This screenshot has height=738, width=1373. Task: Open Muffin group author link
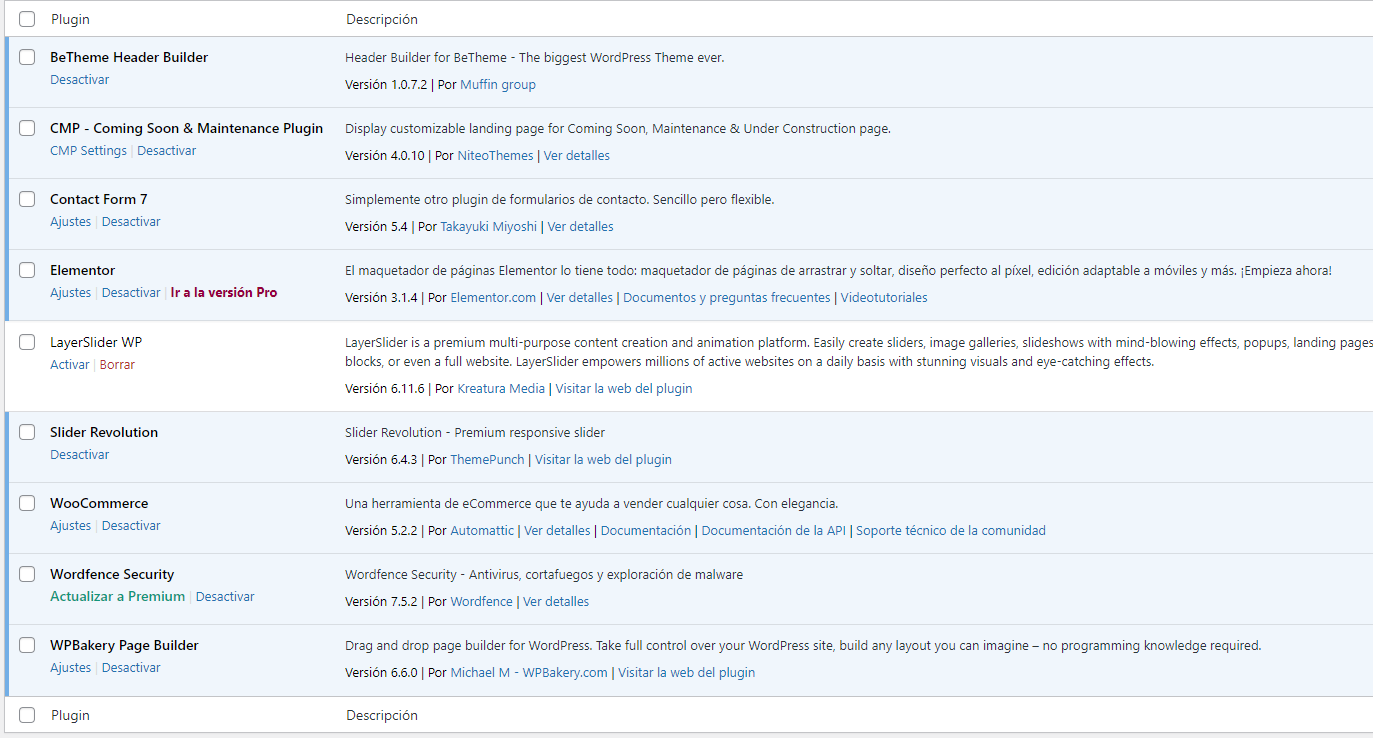click(498, 85)
